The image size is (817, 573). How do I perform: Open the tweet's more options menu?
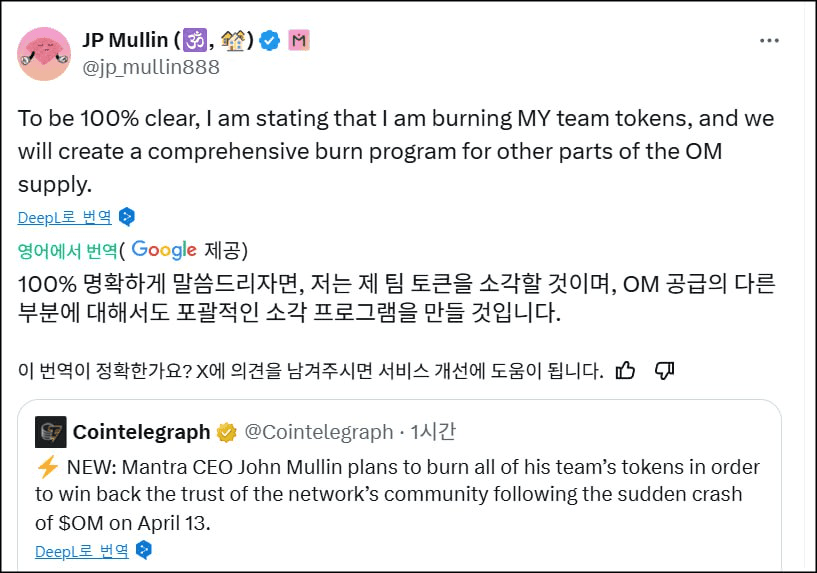click(x=768, y=41)
